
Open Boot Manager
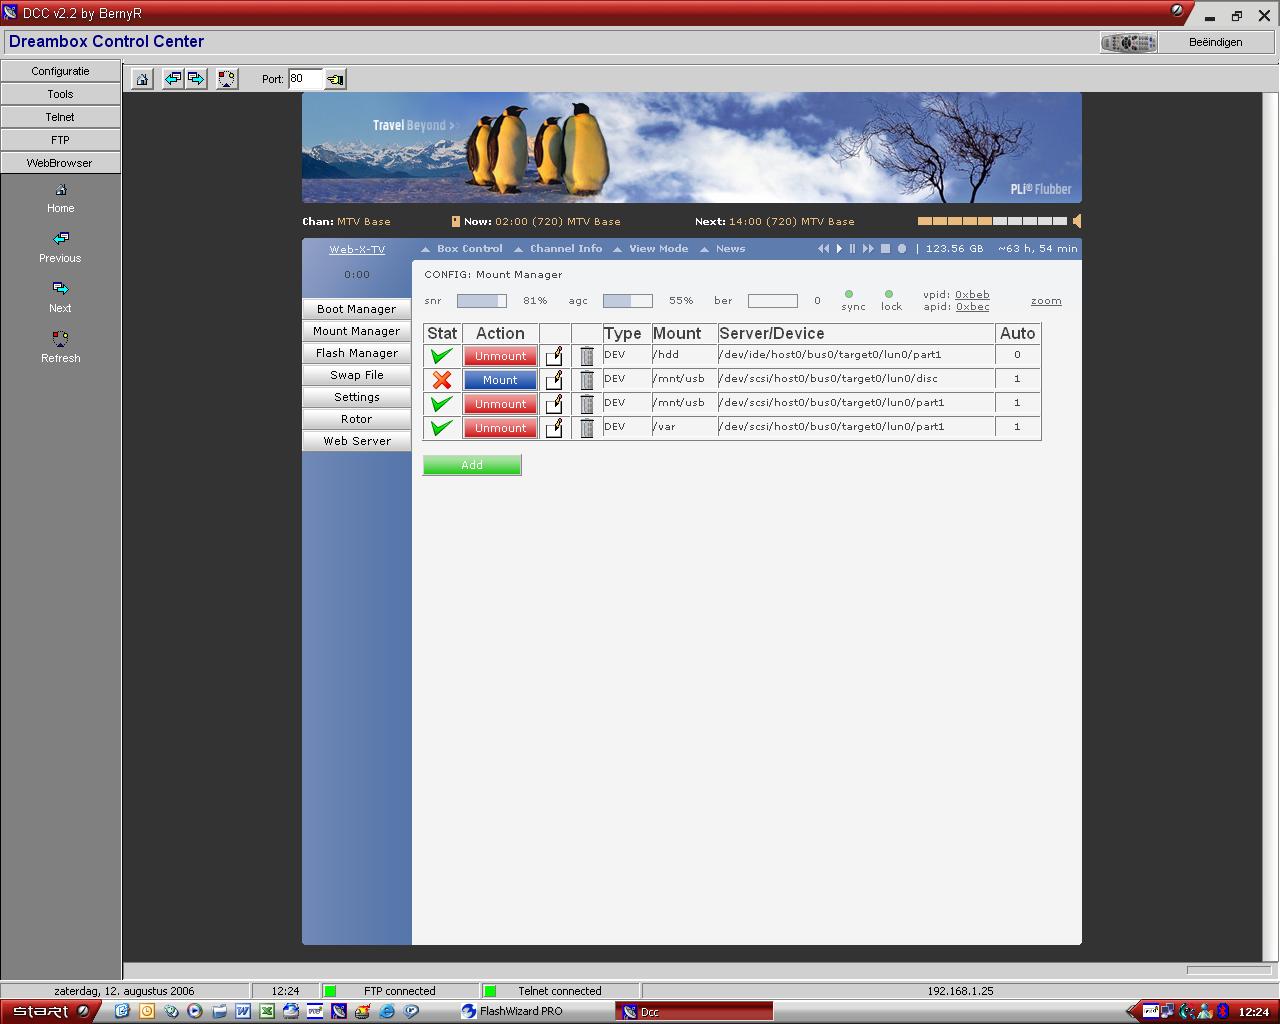pos(357,309)
